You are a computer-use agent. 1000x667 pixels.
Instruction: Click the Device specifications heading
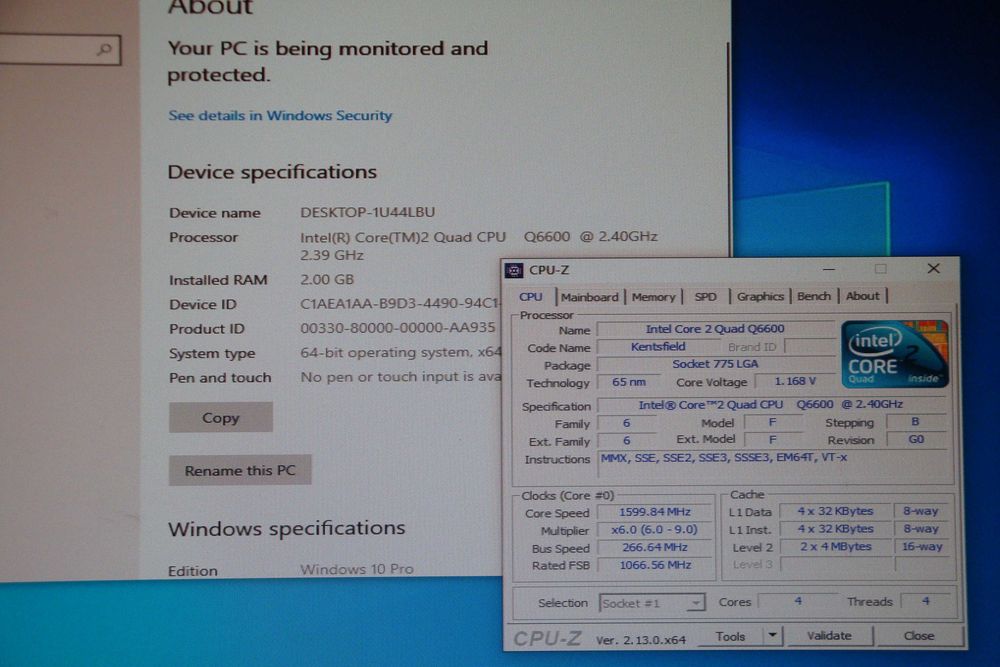tap(272, 172)
